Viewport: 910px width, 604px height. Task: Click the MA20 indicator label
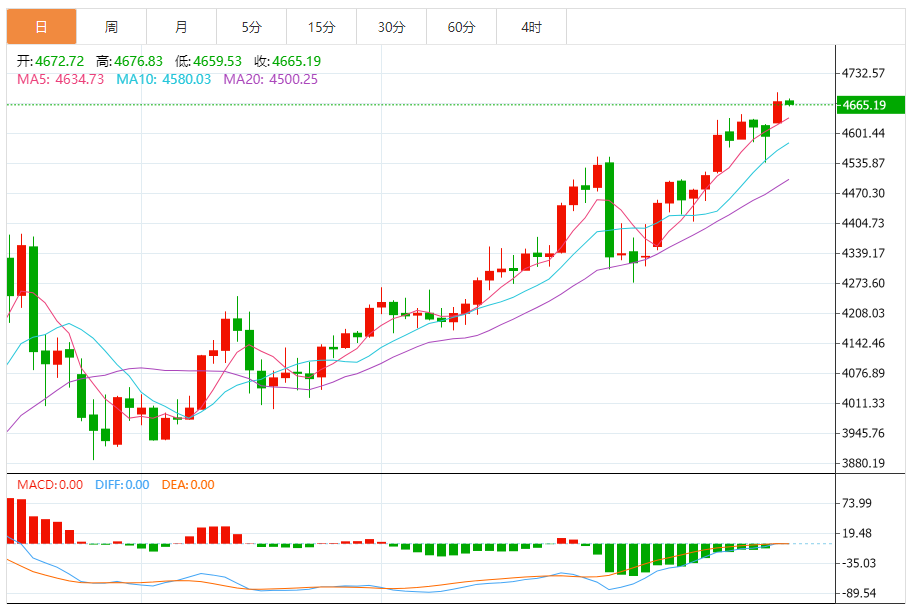coord(270,79)
